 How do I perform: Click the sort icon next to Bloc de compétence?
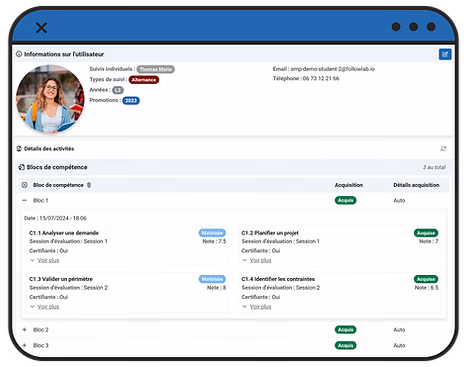point(89,185)
